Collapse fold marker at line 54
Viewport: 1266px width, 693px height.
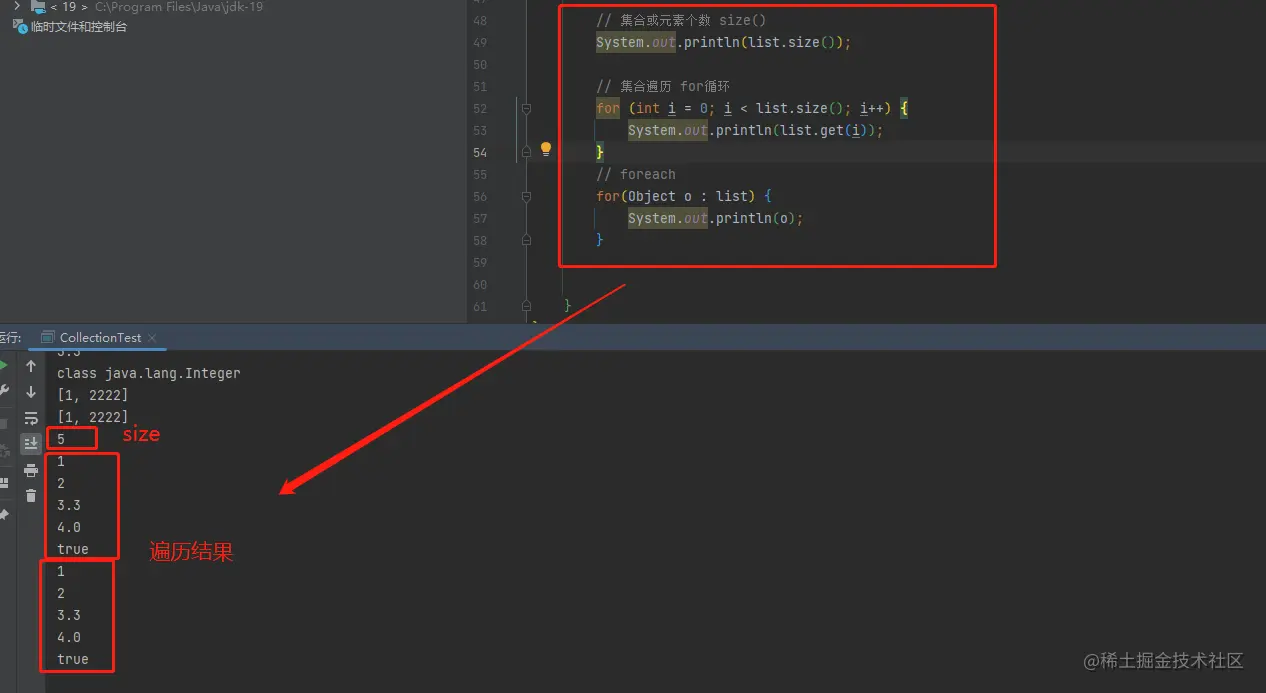[527, 152]
